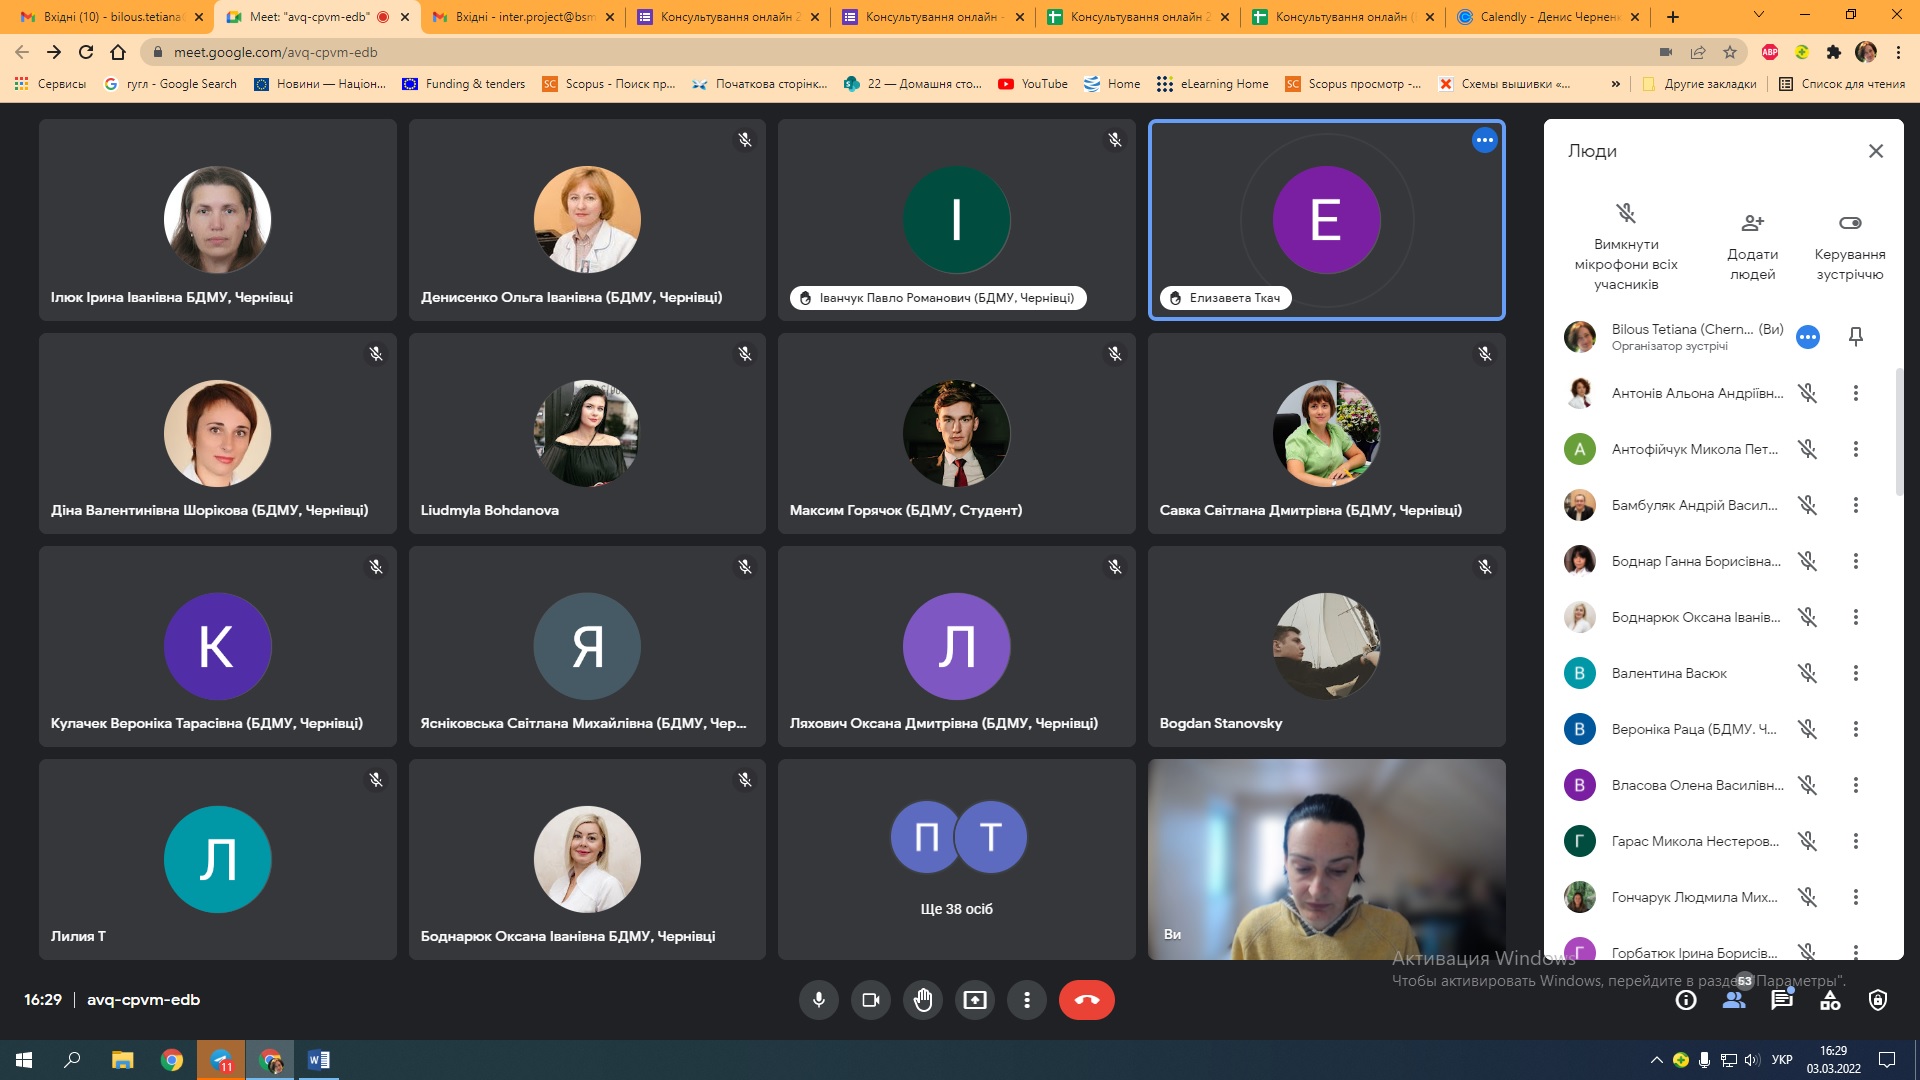This screenshot has height=1080, width=1920.
Task: Open Ще 38 осіб participants tile
Action: pyautogui.click(x=956, y=860)
